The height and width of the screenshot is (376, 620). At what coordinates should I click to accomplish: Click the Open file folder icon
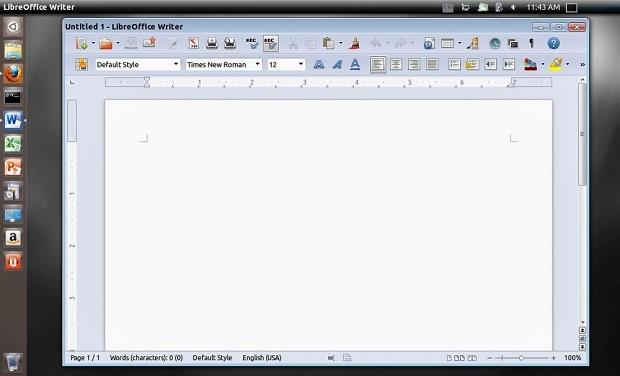(x=106, y=43)
